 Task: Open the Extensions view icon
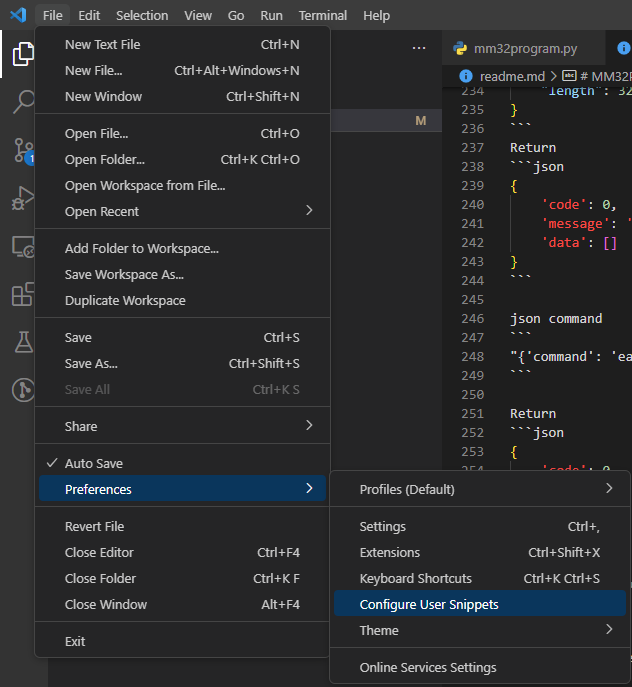coord(23,294)
